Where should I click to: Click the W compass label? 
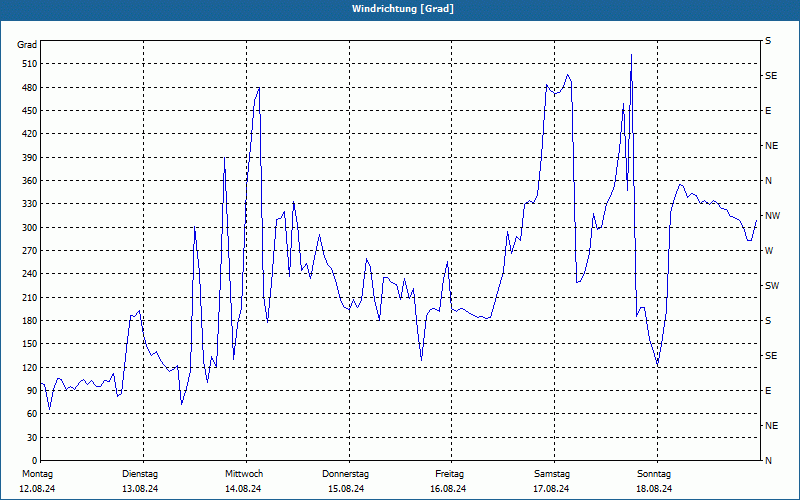coord(769,251)
